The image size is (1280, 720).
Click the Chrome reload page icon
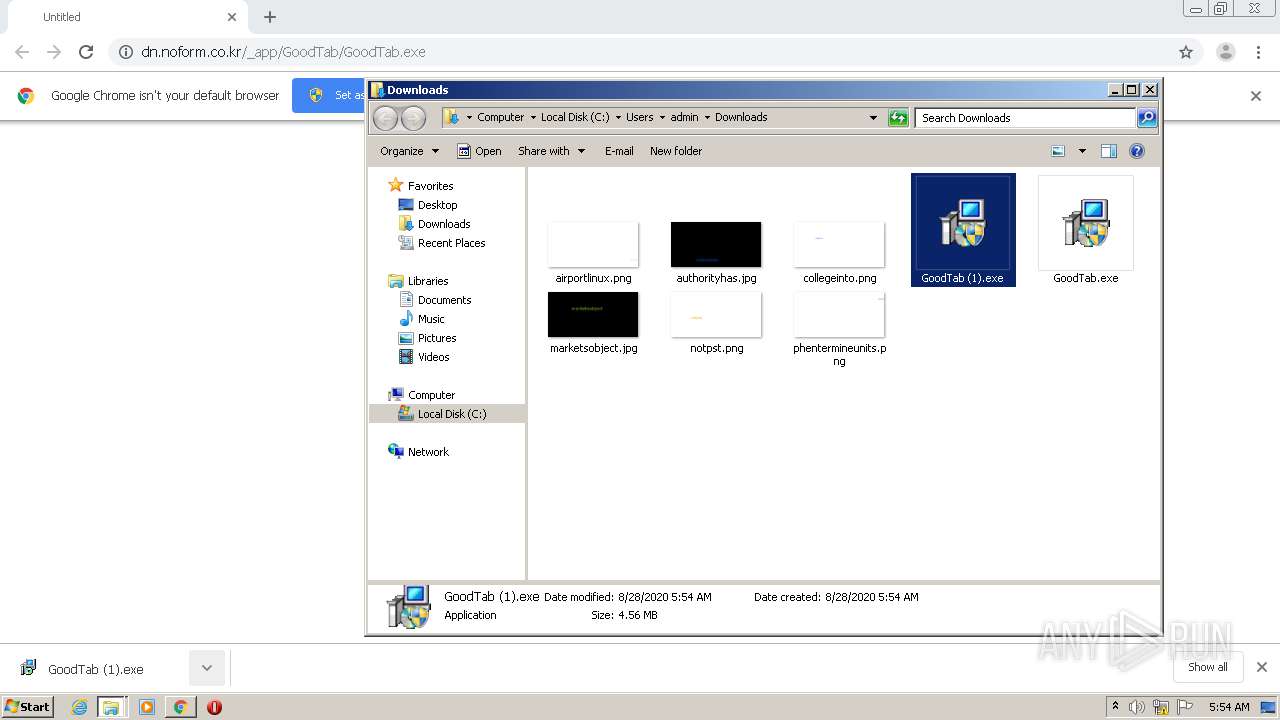86,52
